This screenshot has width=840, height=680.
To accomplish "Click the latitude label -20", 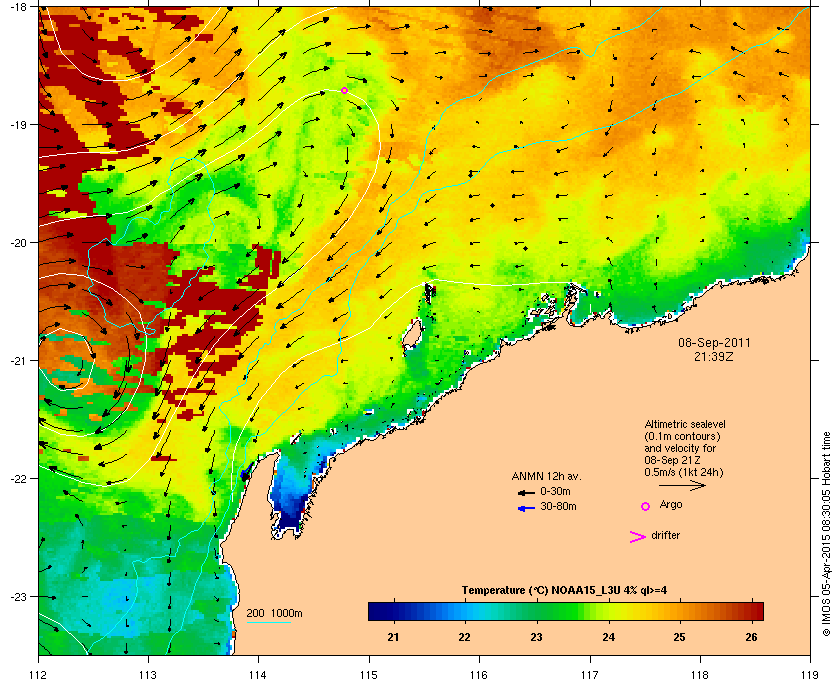I will pos(18,243).
